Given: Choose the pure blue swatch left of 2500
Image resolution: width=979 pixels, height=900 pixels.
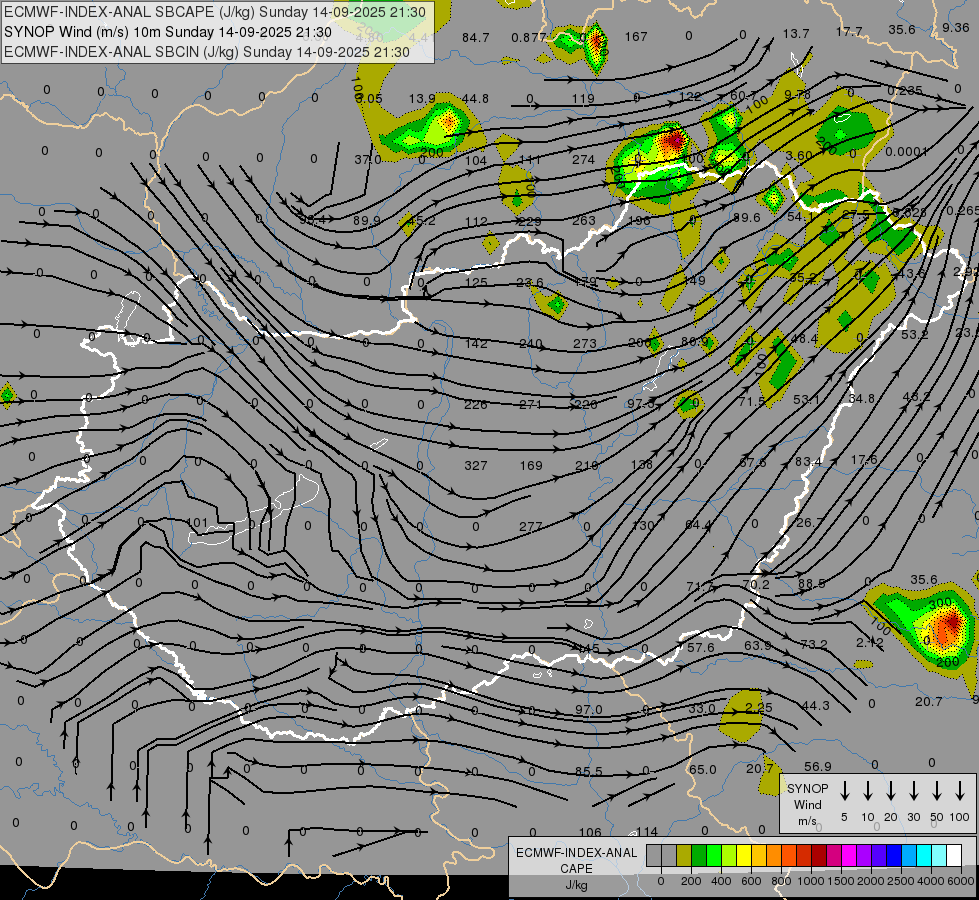Looking at the screenshot, I should pos(893,856).
